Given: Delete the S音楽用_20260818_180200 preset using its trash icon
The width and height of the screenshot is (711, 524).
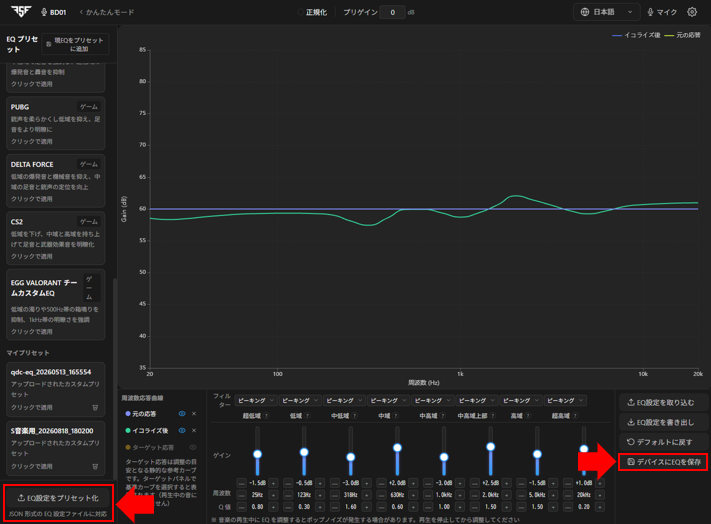Looking at the screenshot, I should pyautogui.click(x=95, y=466).
